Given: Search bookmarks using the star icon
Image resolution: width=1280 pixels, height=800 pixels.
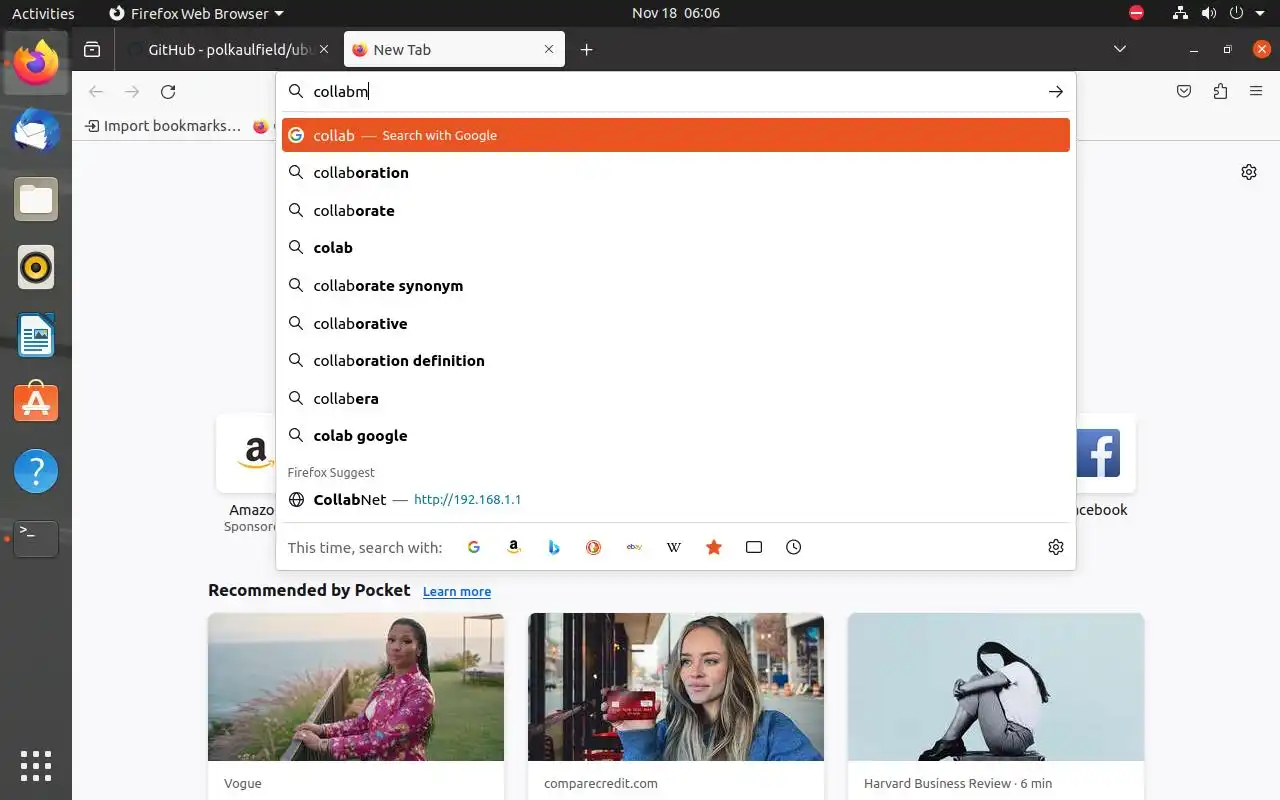Looking at the screenshot, I should pyautogui.click(x=714, y=547).
